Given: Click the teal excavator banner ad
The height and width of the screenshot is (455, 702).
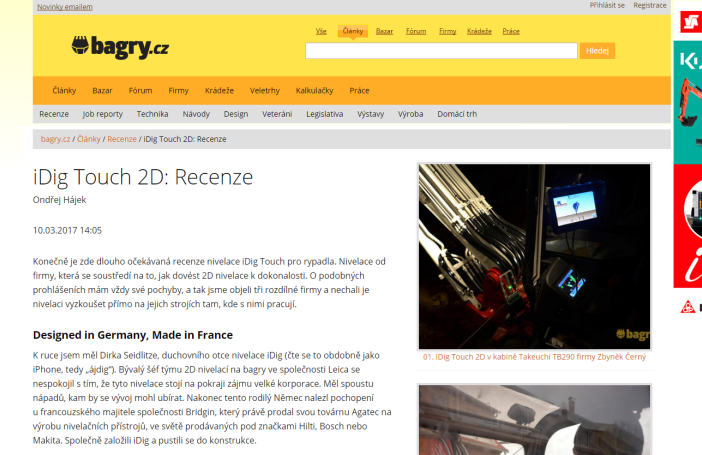Looking at the screenshot, I should coord(688,102).
